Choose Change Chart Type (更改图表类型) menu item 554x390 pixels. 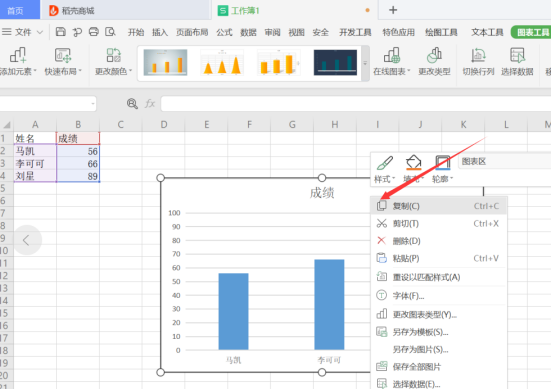[439, 314]
